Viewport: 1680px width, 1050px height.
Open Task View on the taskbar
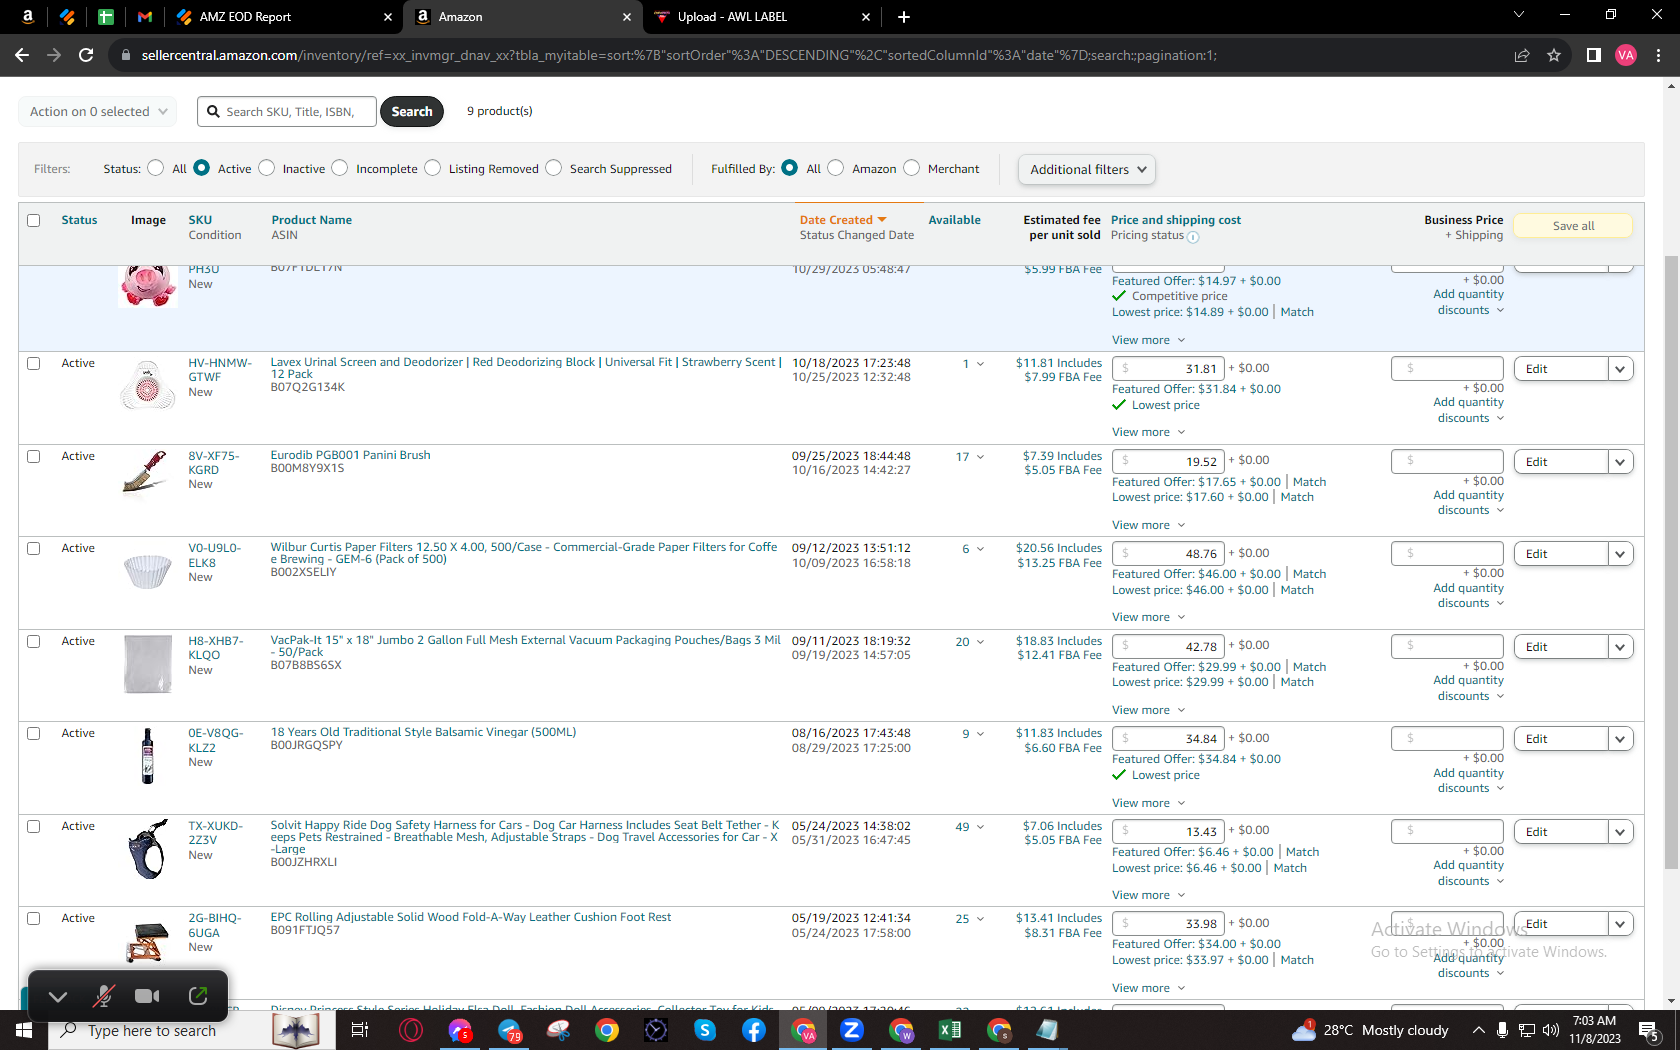[360, 1030]
